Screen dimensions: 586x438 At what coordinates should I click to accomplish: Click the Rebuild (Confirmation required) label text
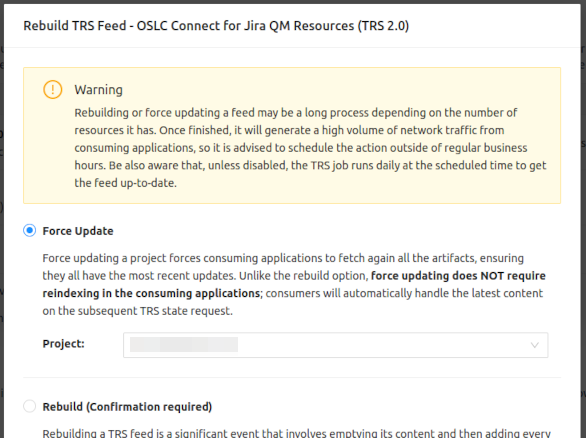coord(127,407)
